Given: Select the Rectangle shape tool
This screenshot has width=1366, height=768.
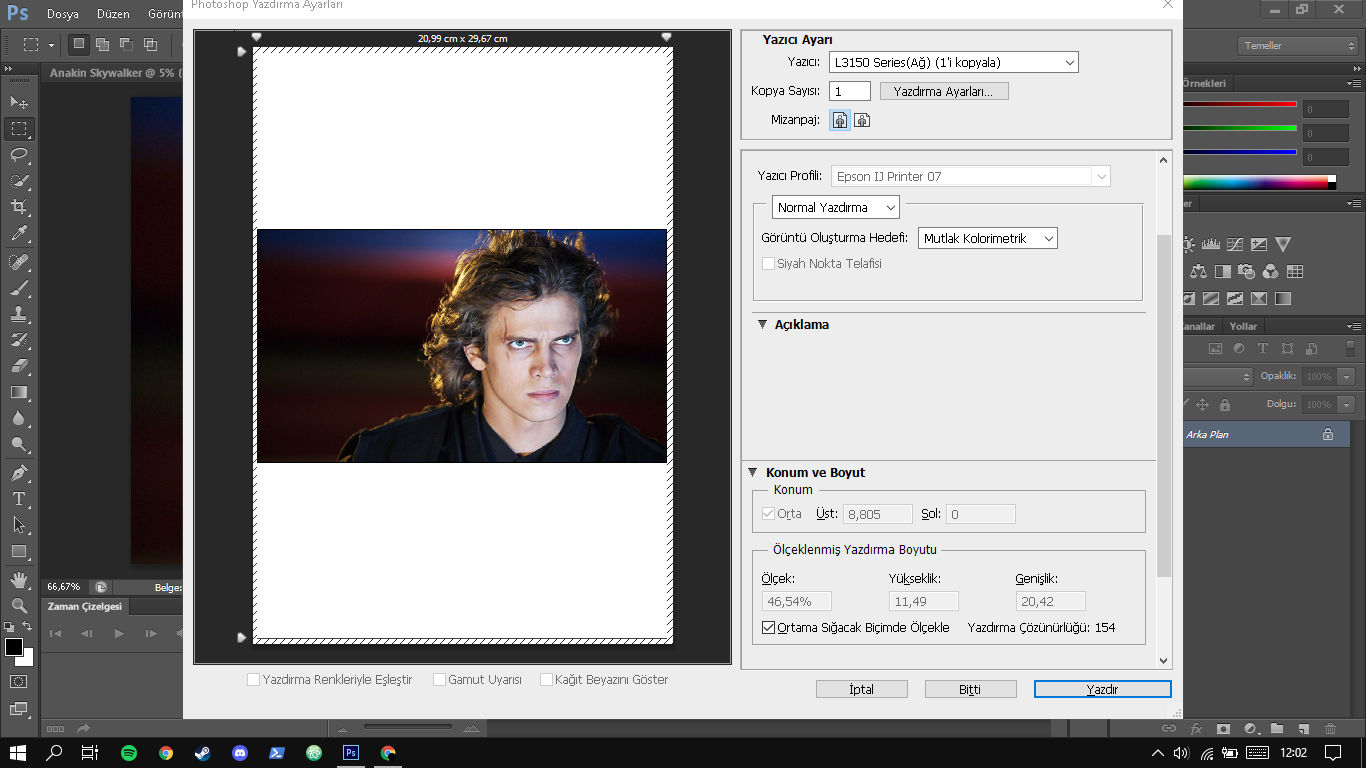Looking at the screenshot, I should click(x=19, y=551).
